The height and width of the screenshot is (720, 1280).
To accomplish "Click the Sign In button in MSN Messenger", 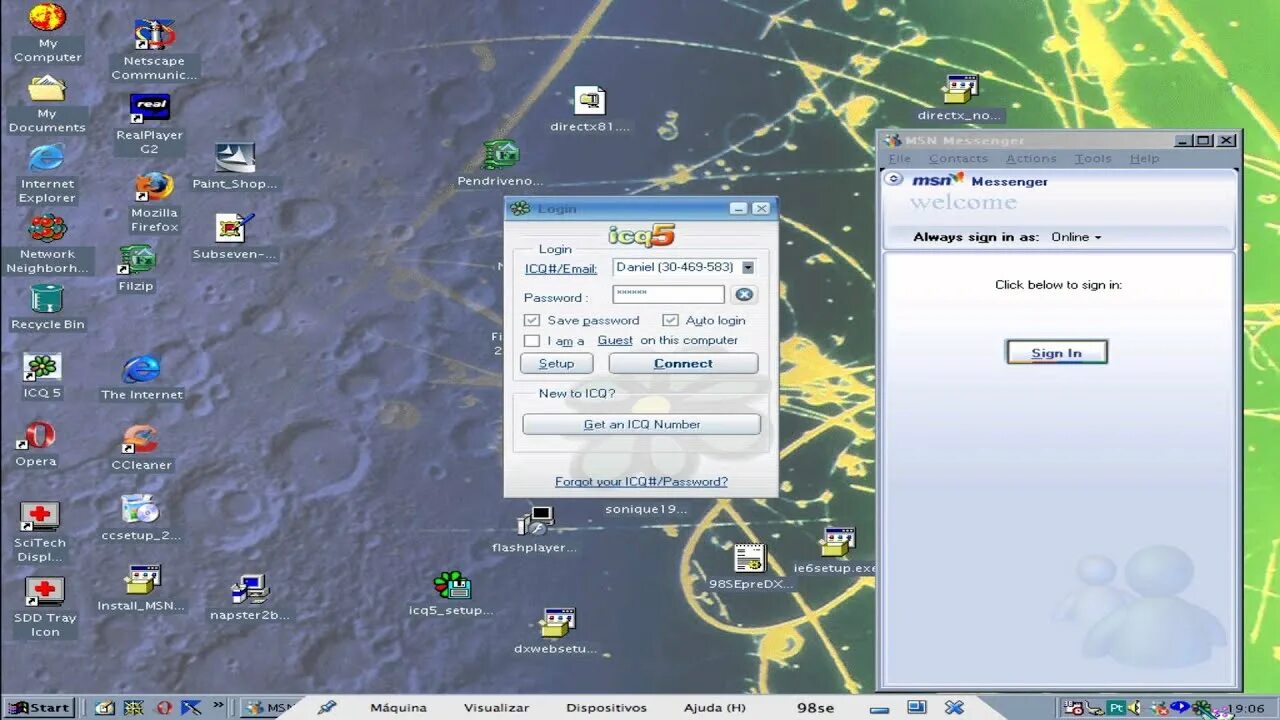I will [x=1056, y=352].
